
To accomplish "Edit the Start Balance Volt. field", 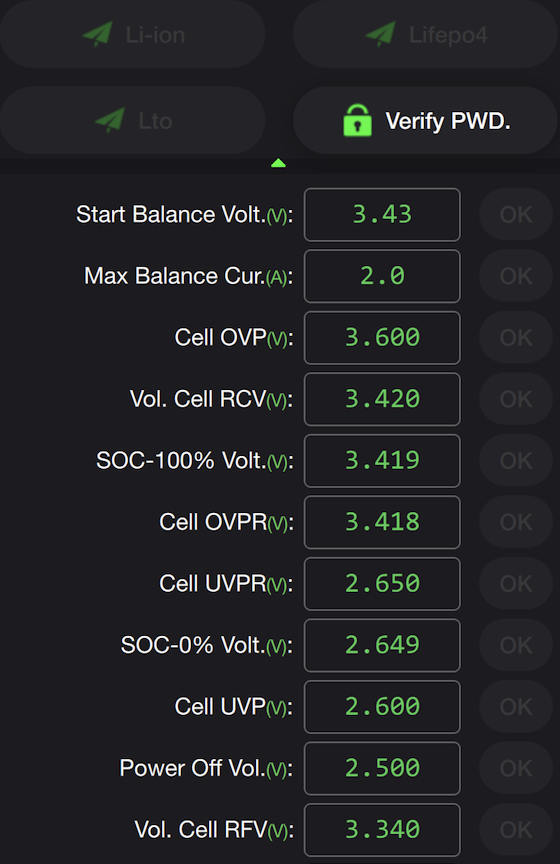I will 382,214.
